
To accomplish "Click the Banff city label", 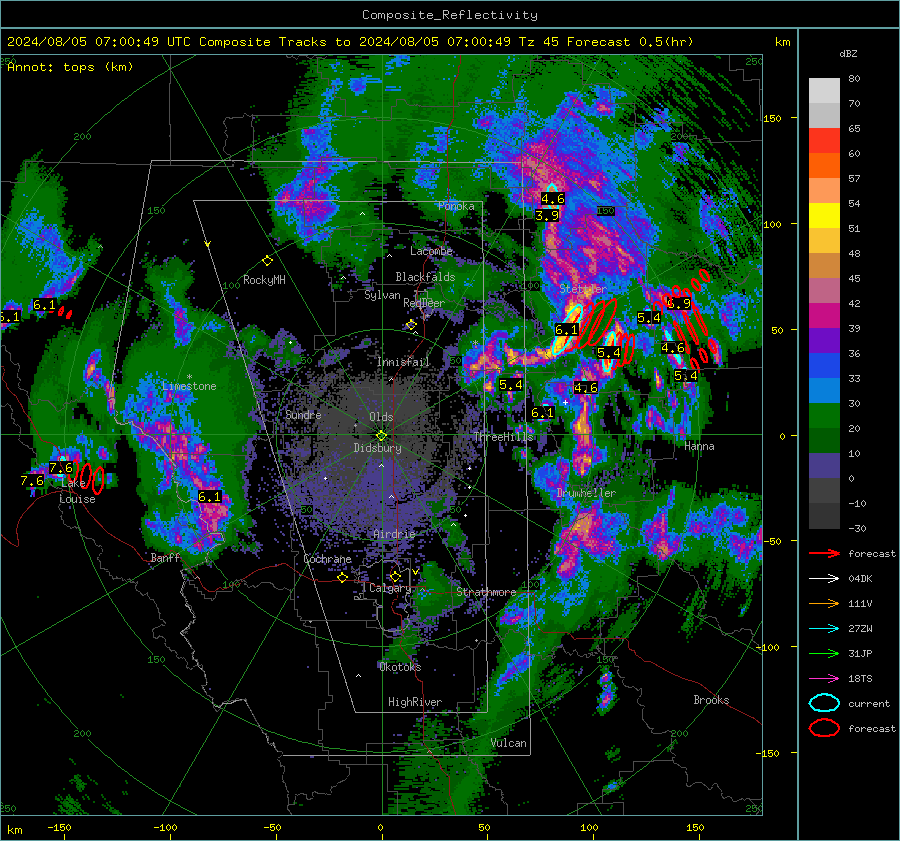I will click(165, 557).
